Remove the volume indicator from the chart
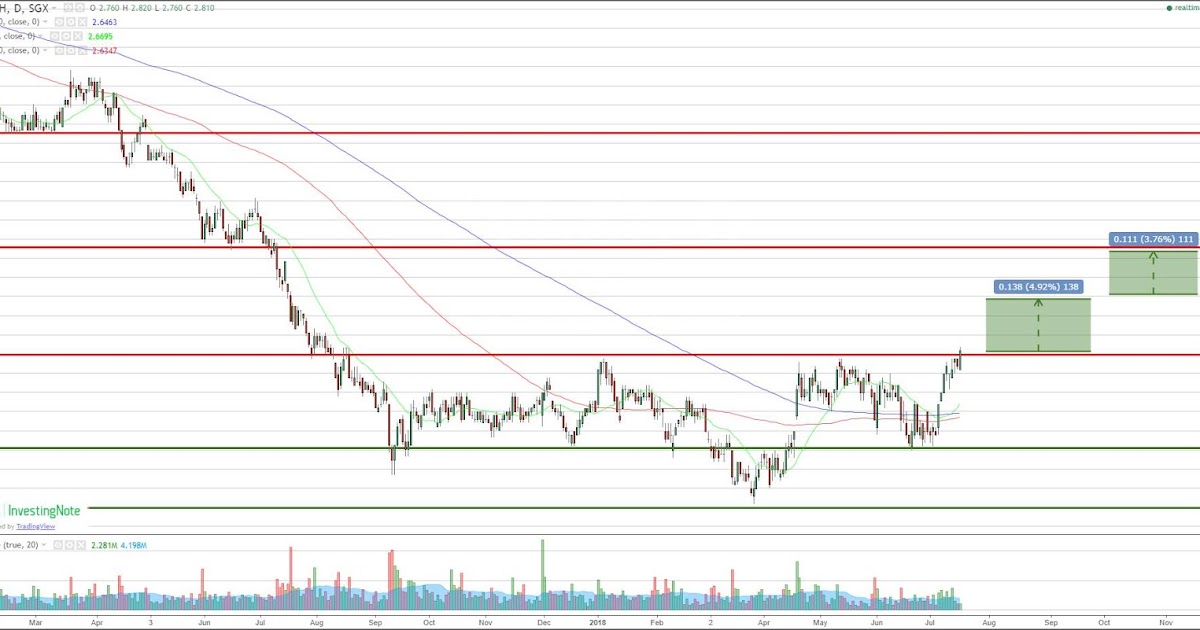The height and width of the screenshot is (630, 1200). point(81,546)
